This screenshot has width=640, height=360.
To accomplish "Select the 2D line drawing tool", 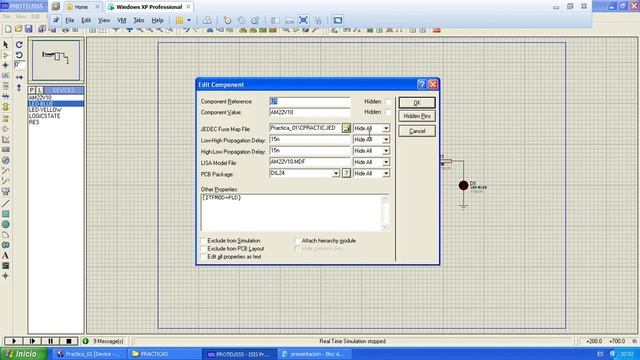I will point(5,203).
